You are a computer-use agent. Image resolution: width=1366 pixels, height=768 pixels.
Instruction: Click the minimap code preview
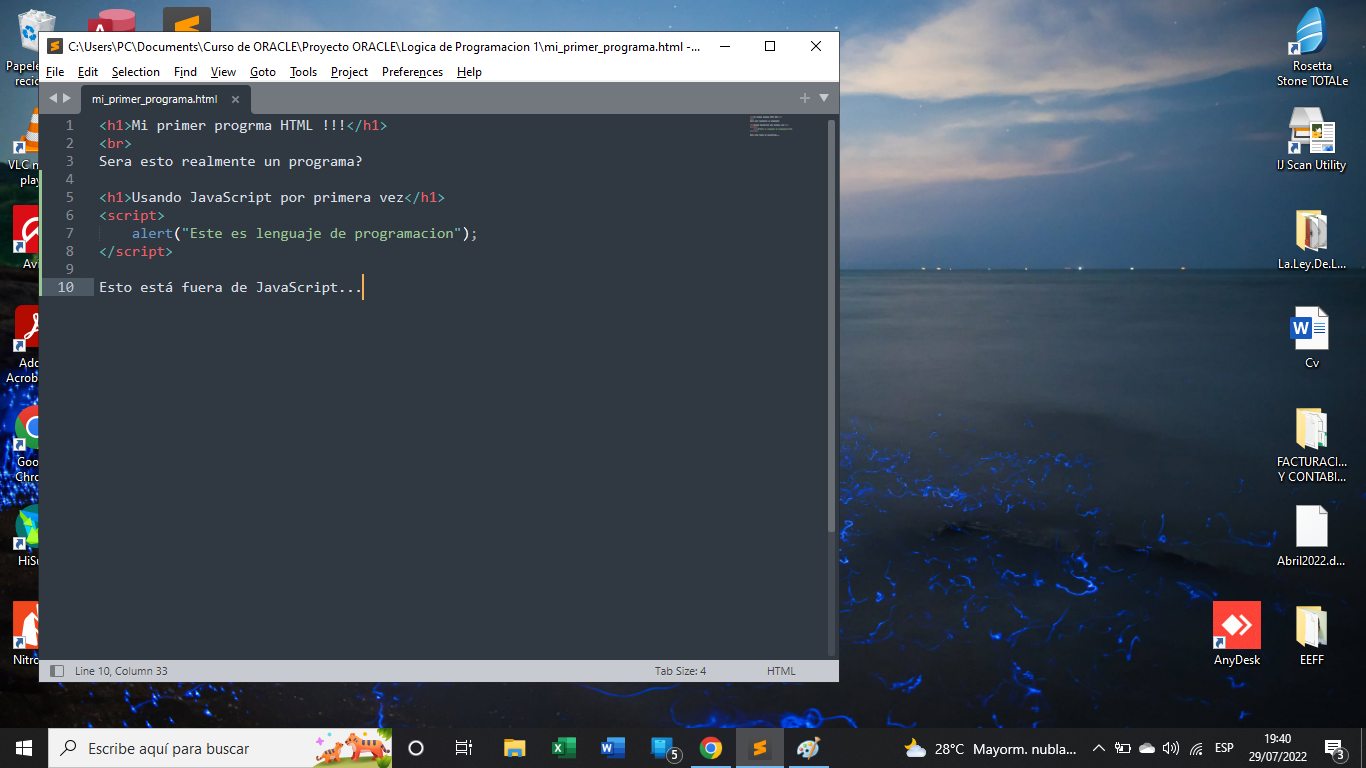(771, 126)
